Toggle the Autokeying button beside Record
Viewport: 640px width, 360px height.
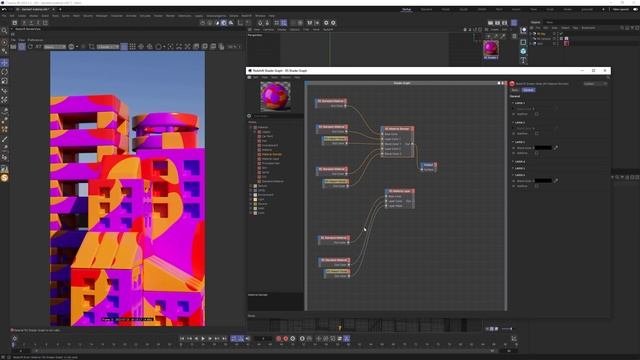[286, 338]
